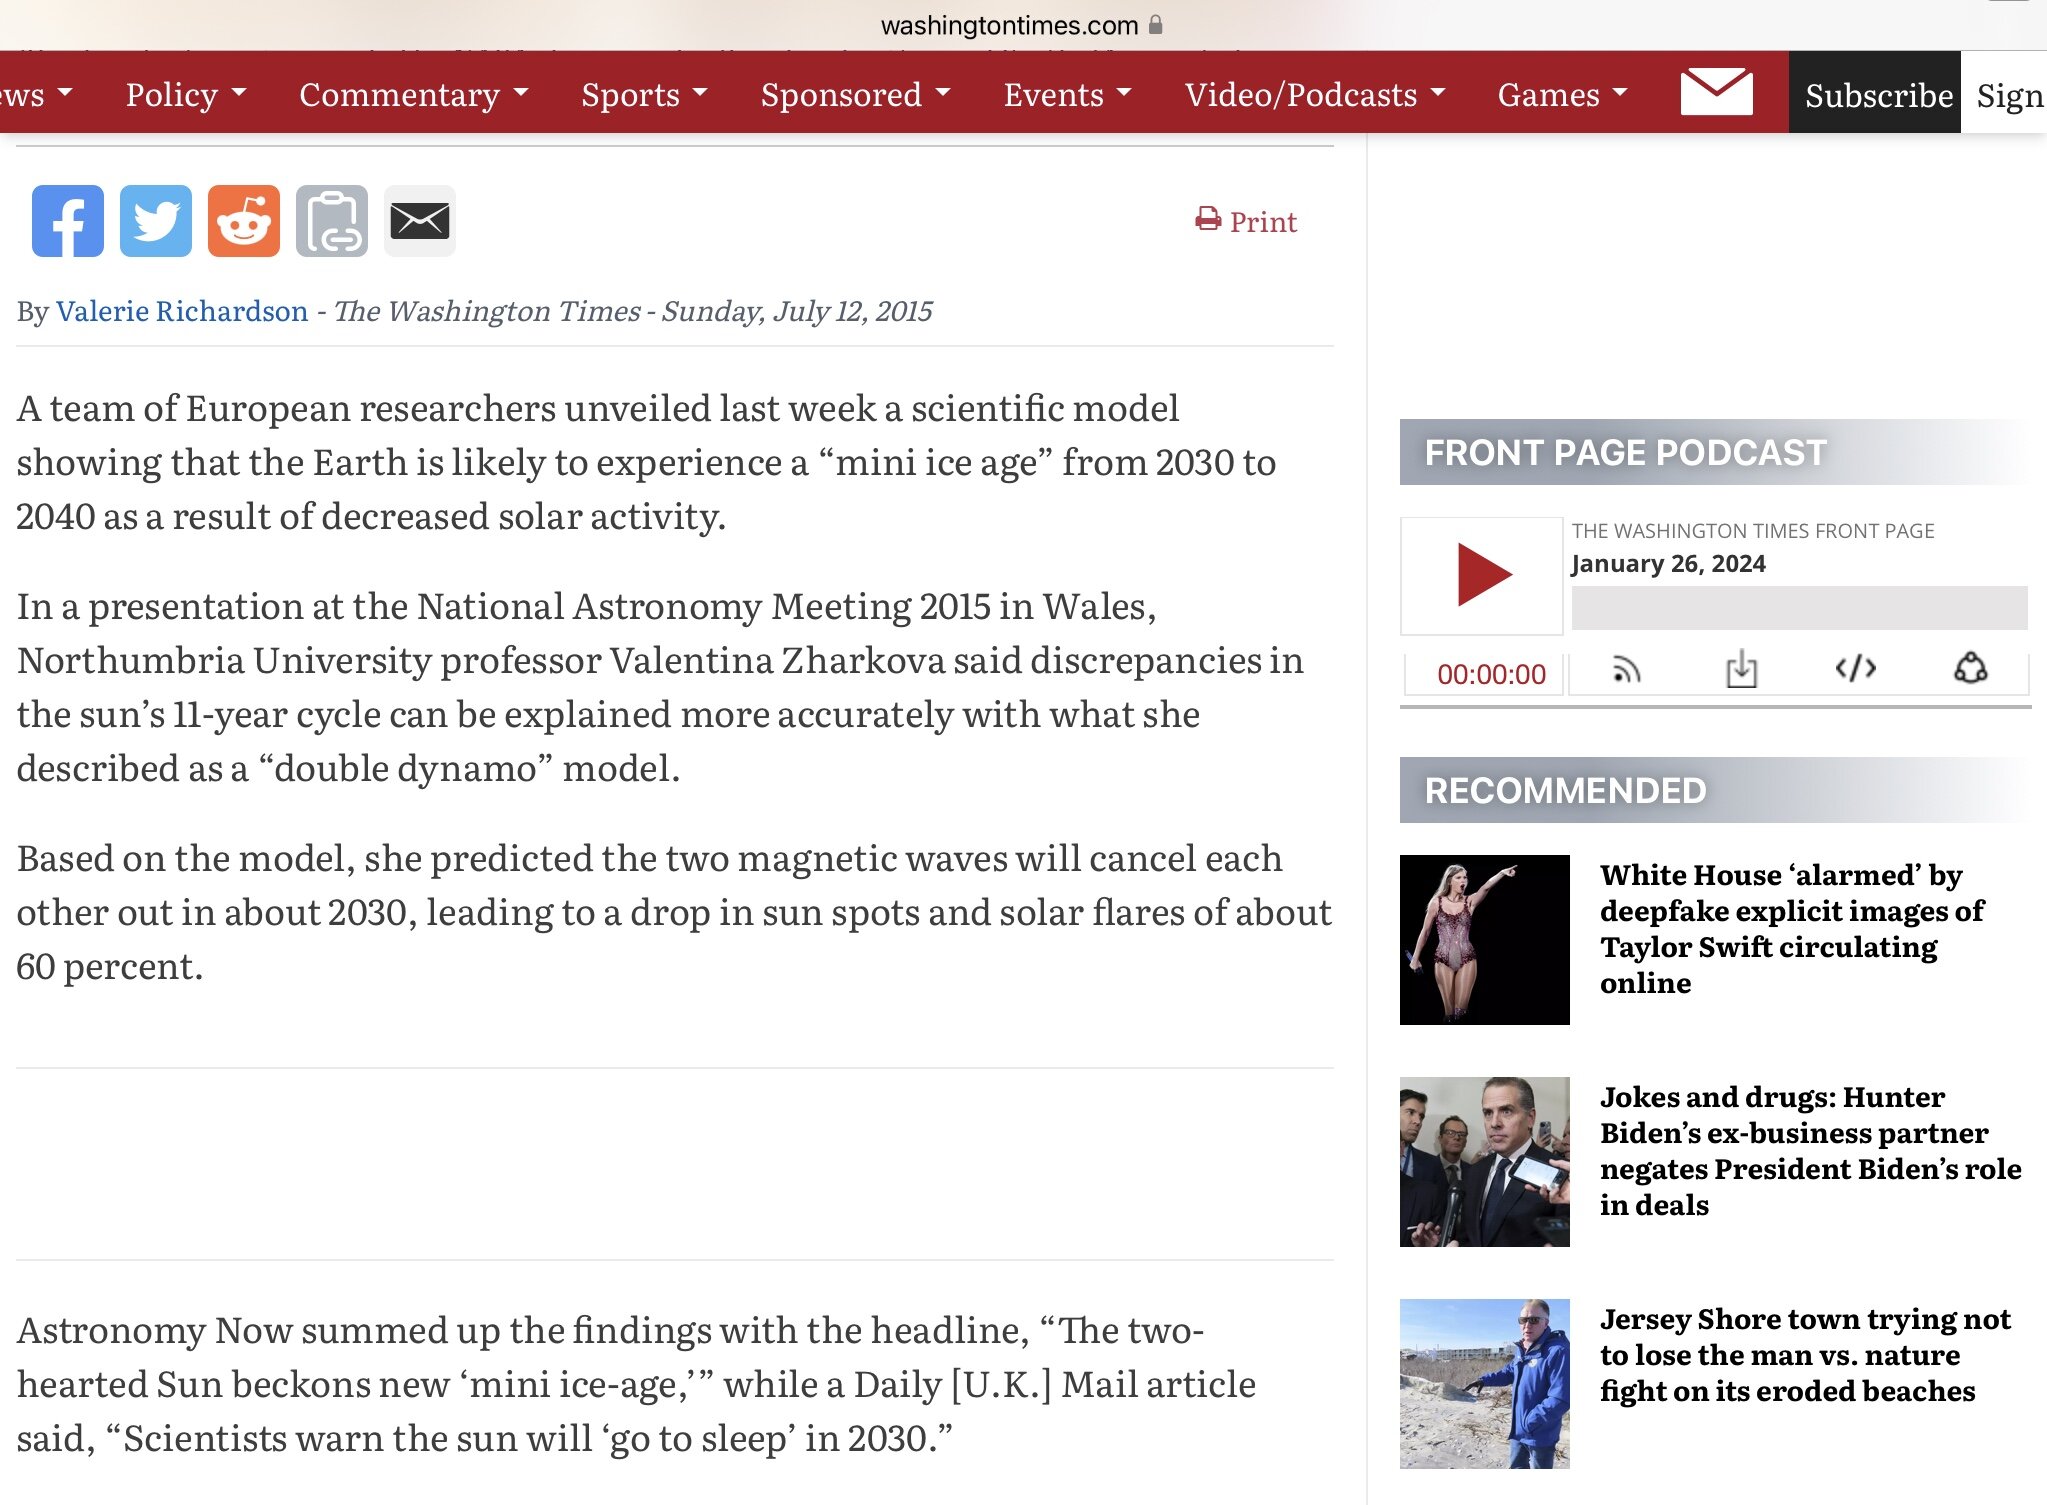Image resolution: width=2047 pixels, height=1505 pixels.
Task: Click the Sign in button
Action: pos(2004,94)
